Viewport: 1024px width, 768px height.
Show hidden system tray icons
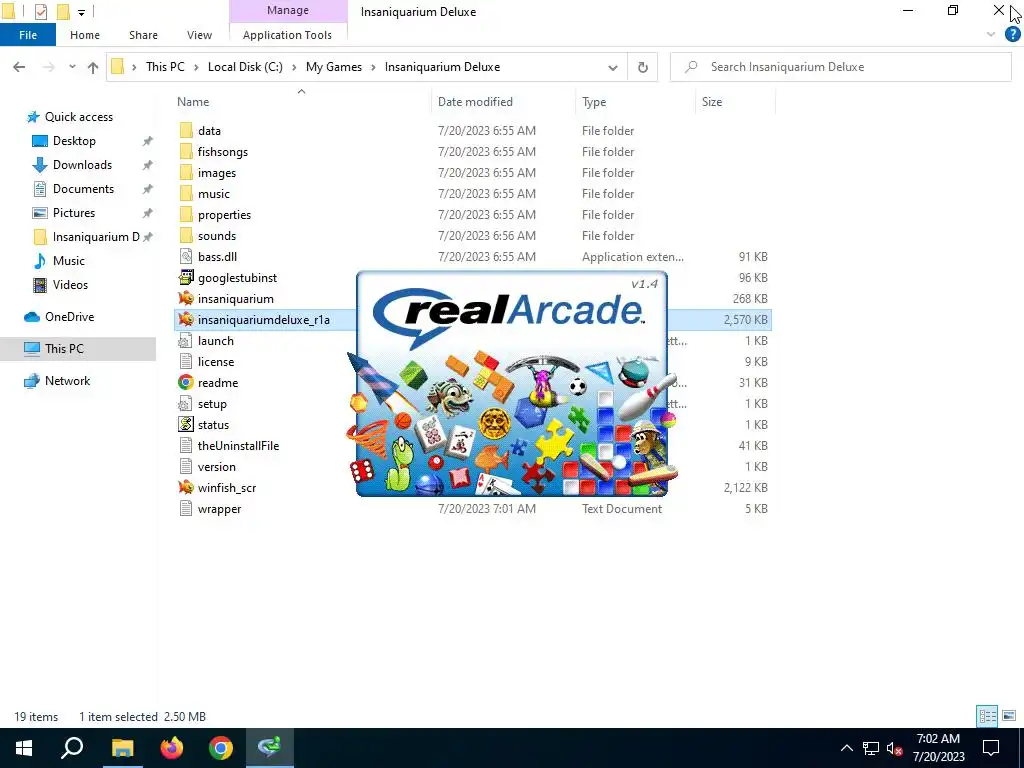point(846,748)
